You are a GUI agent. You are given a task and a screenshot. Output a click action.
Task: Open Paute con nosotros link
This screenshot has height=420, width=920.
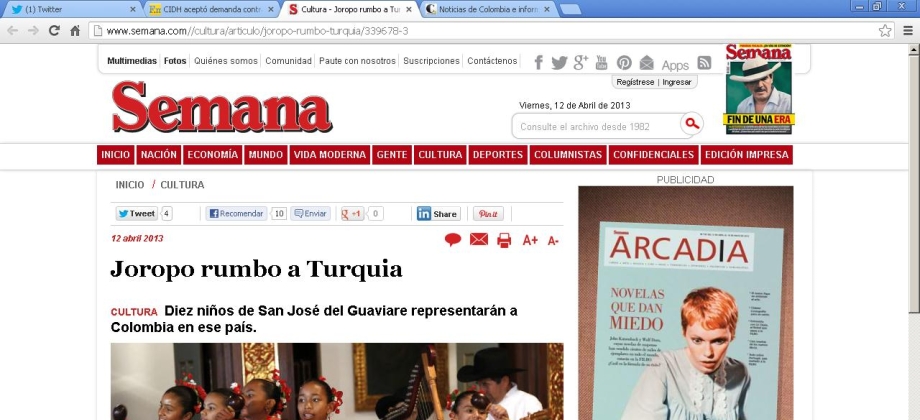pyautogui.click(x=357, y=61)
